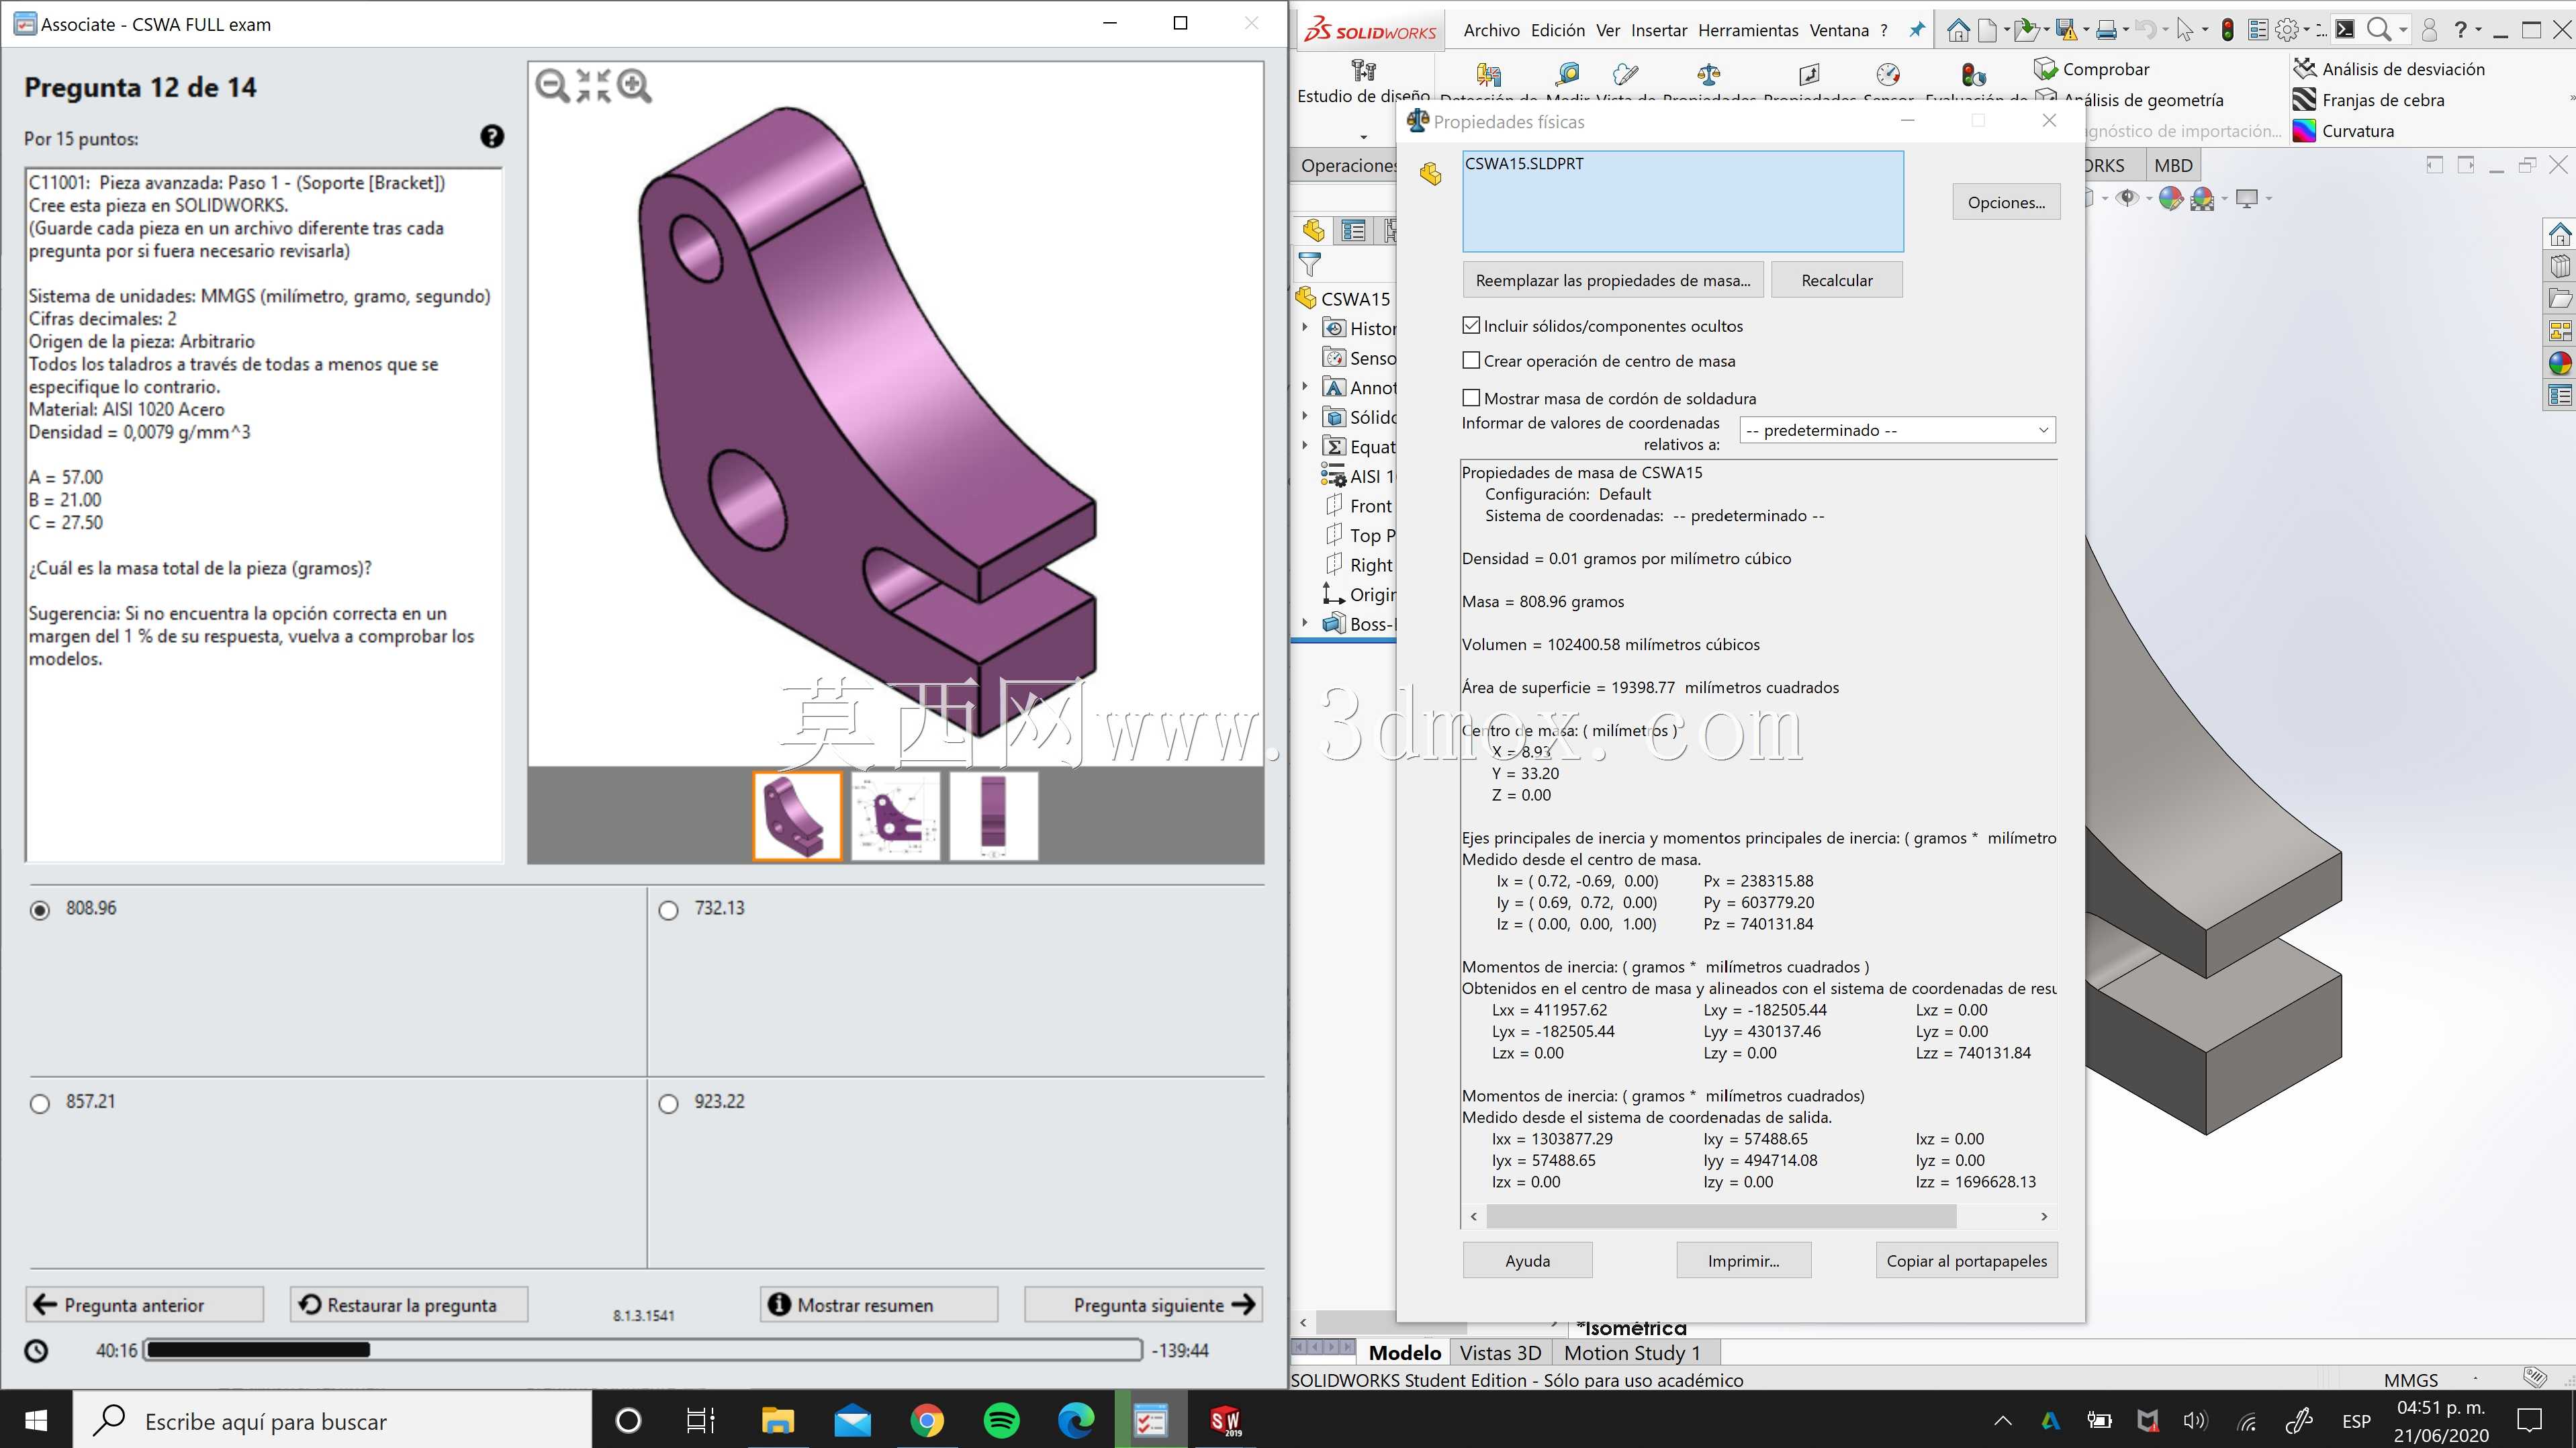Click Reemplazar las propiedades de masa button
The height and width of the screenshot is (1448, 2576).
coord(1613,280)
